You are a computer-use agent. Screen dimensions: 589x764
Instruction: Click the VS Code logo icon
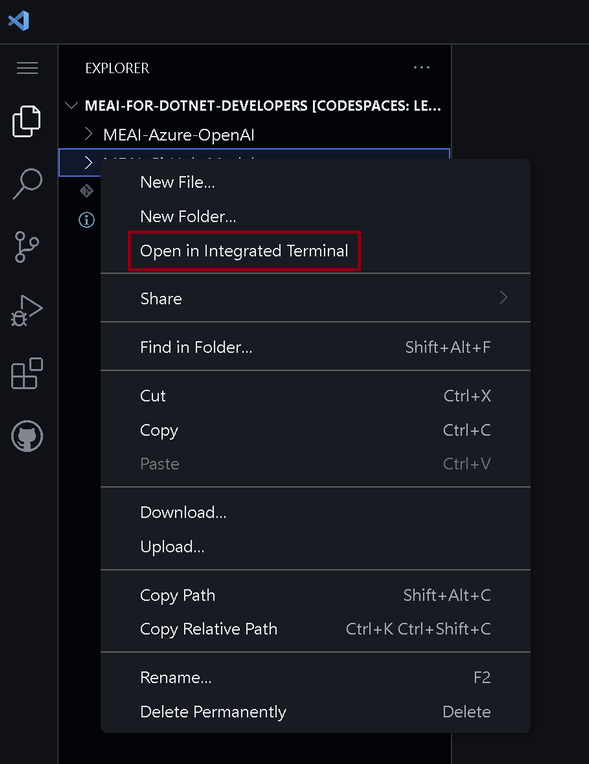pyautogui.click(x=19, y=21)
